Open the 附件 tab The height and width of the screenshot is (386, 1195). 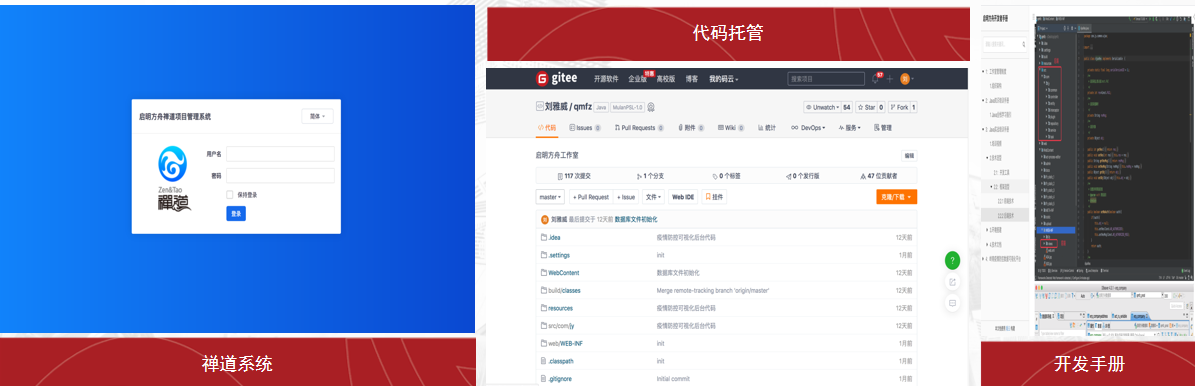691,128
